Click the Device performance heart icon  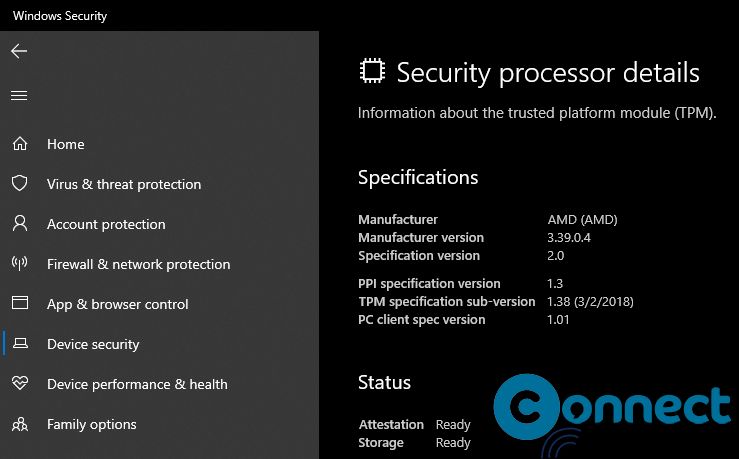20,384
